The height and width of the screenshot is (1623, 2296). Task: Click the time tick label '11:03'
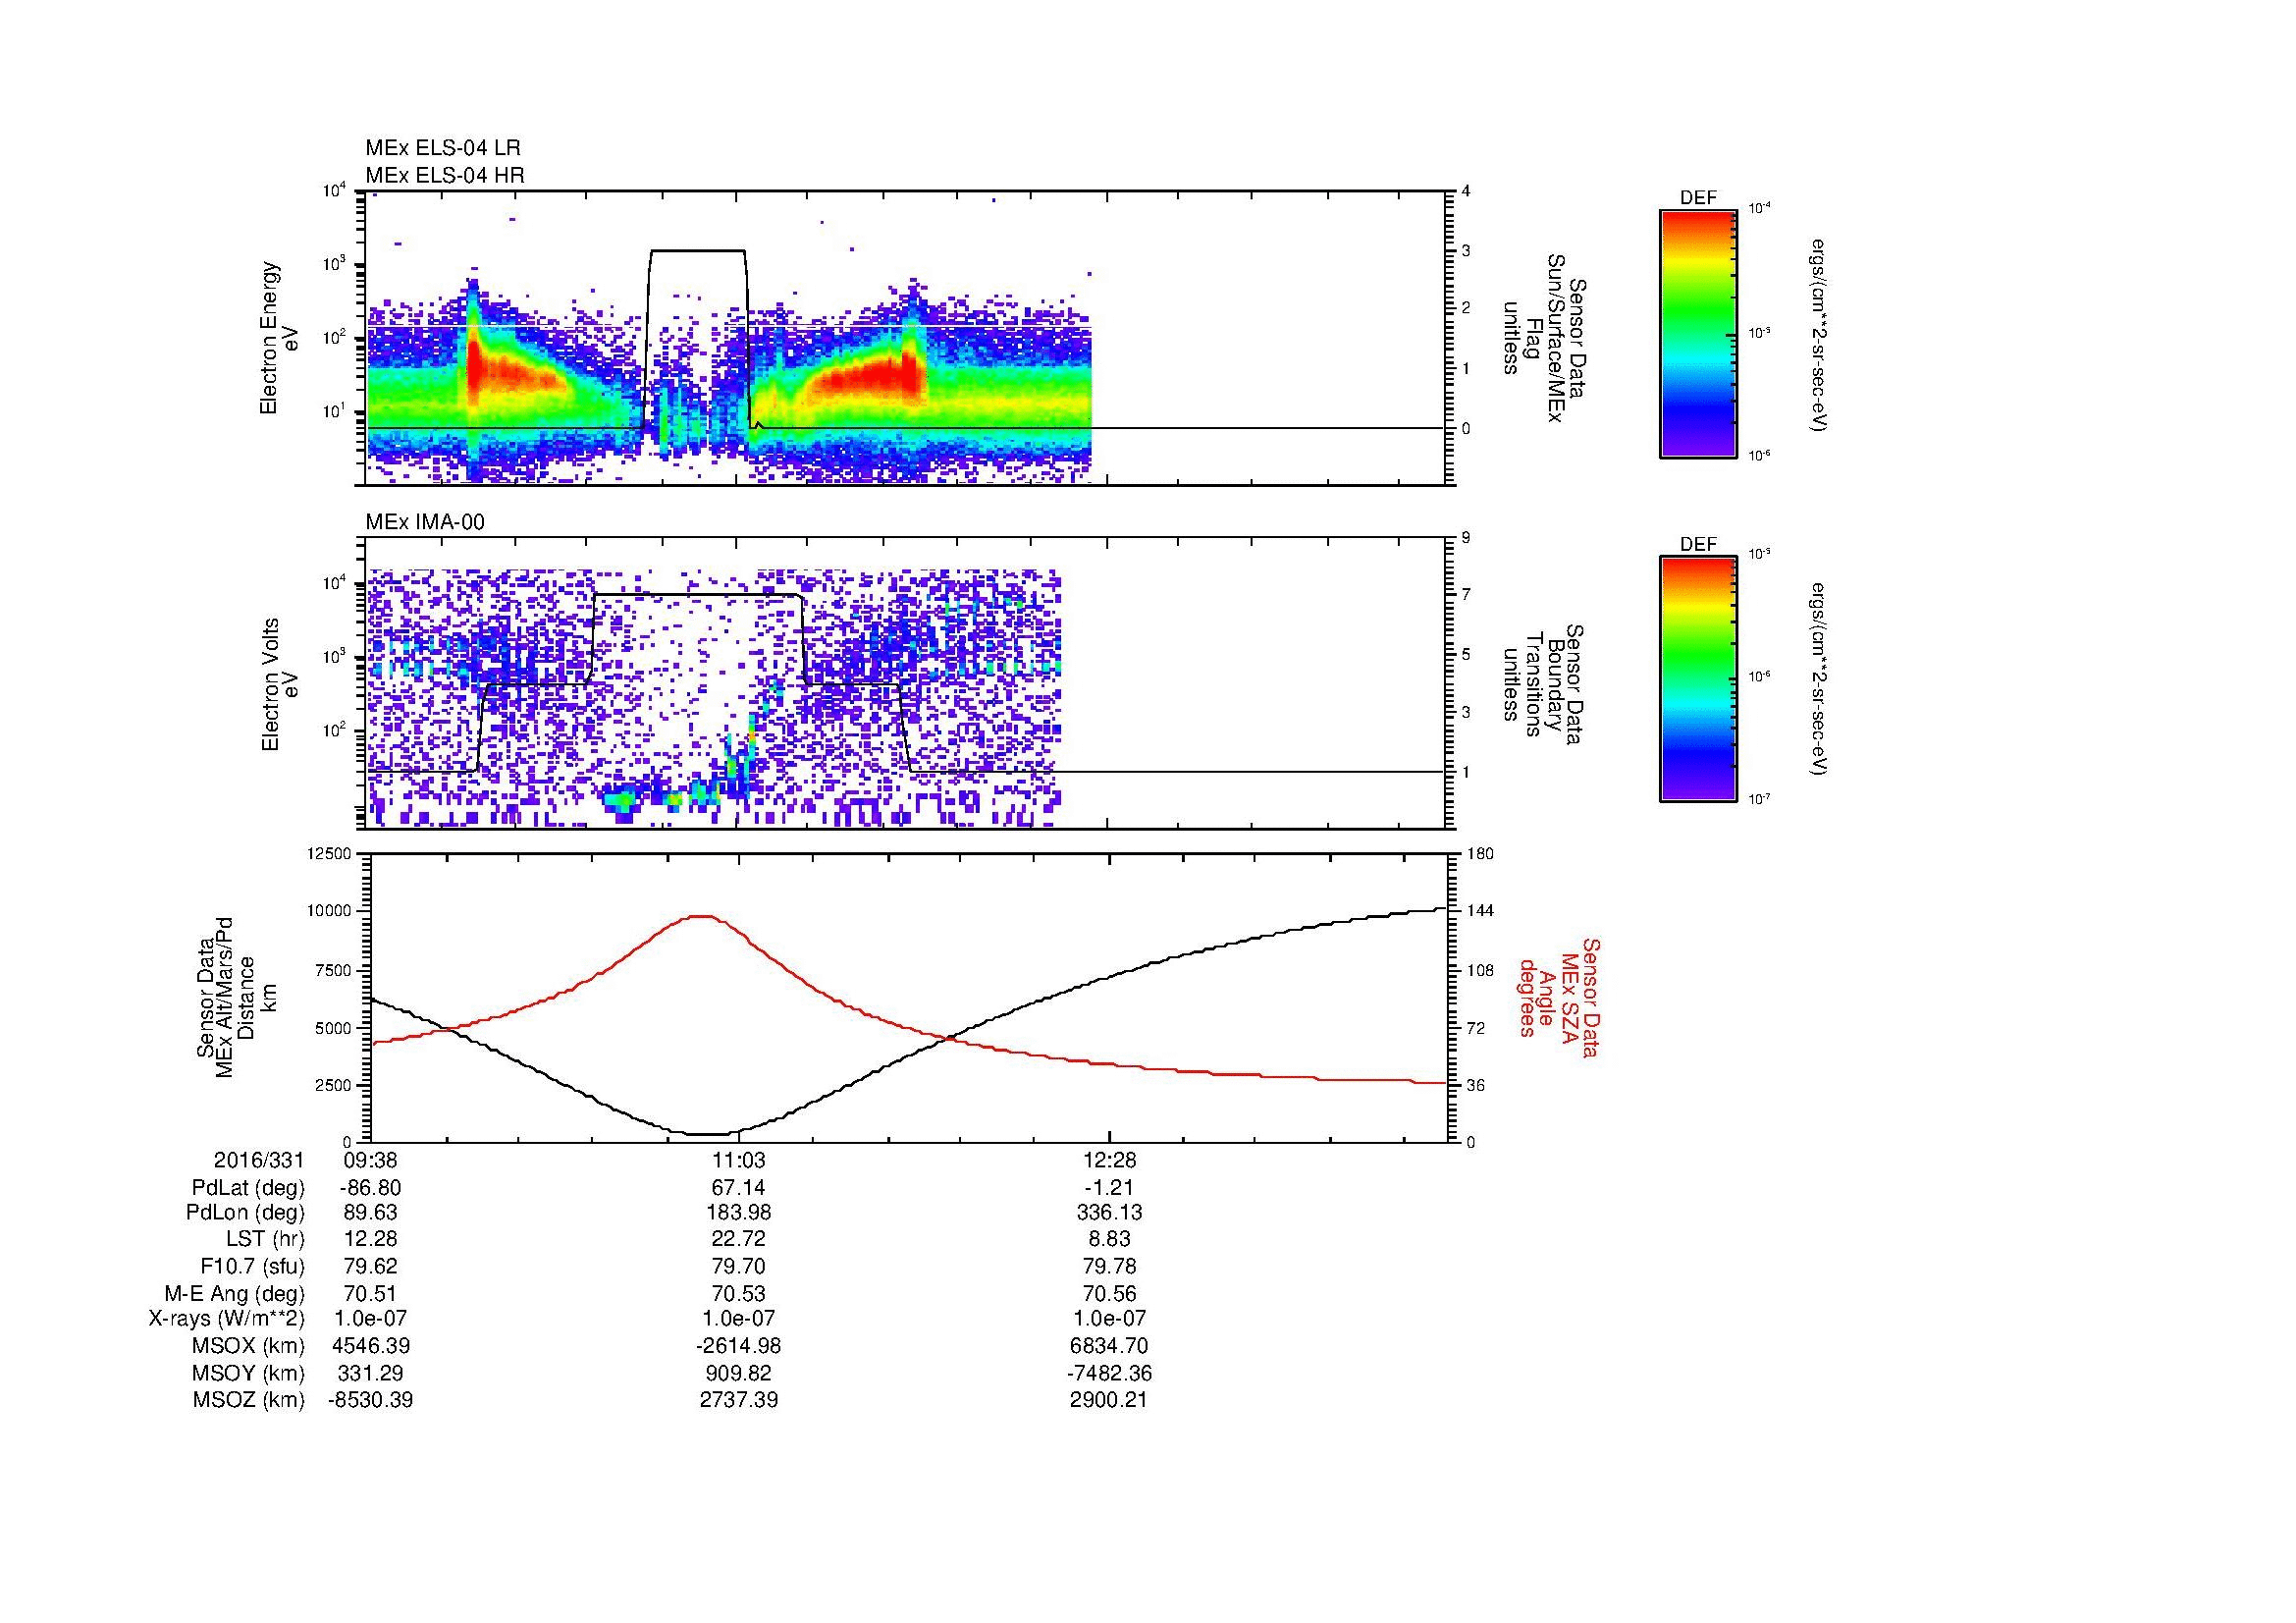738,1161
